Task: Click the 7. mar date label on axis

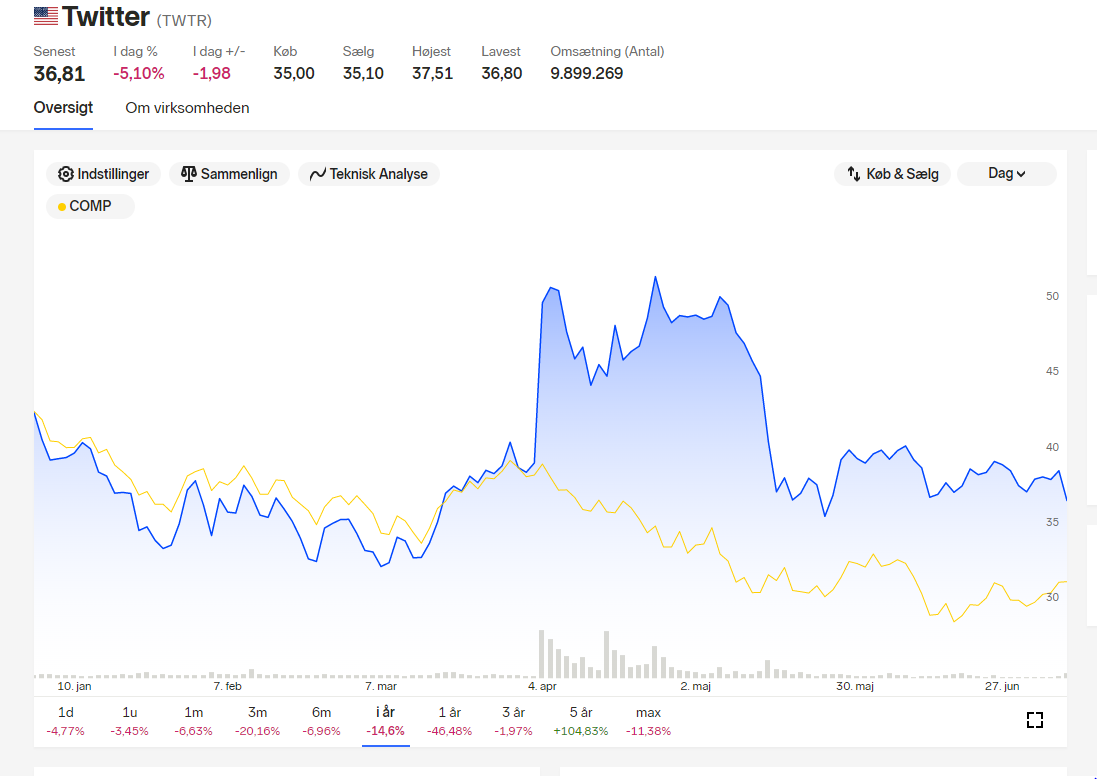Action: [381, 687]
